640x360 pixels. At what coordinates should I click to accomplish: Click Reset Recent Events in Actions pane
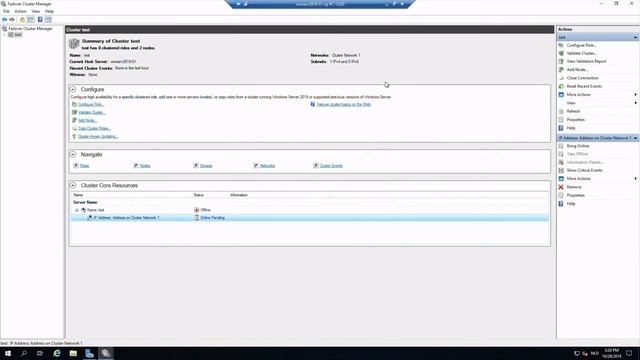pyautogui.click(x=584, y=87)
